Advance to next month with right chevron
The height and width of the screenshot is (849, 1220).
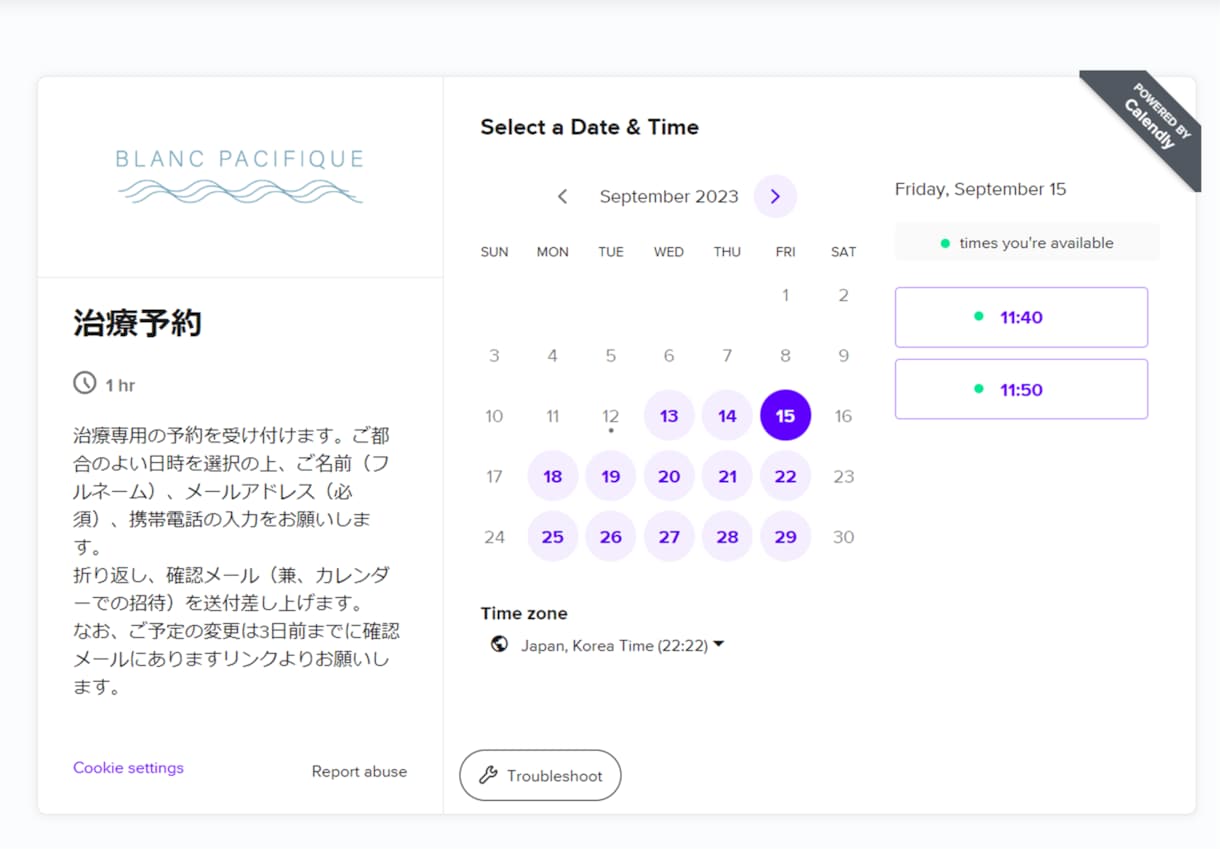(x=775, y=196)
